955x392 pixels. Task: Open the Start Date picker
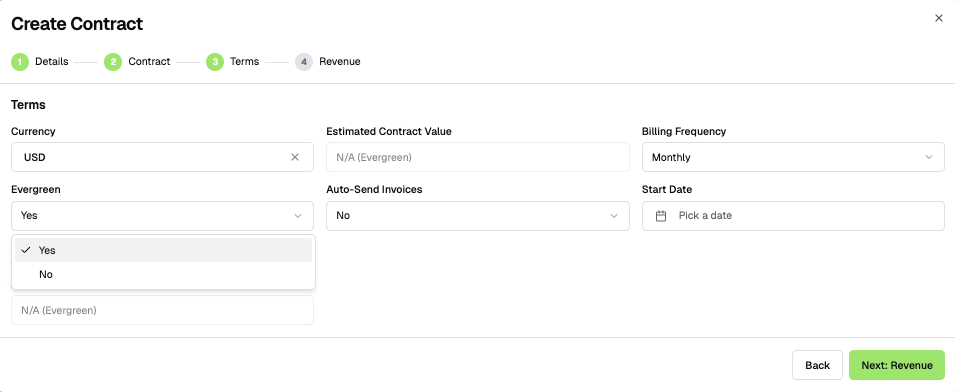pos(793,216)
